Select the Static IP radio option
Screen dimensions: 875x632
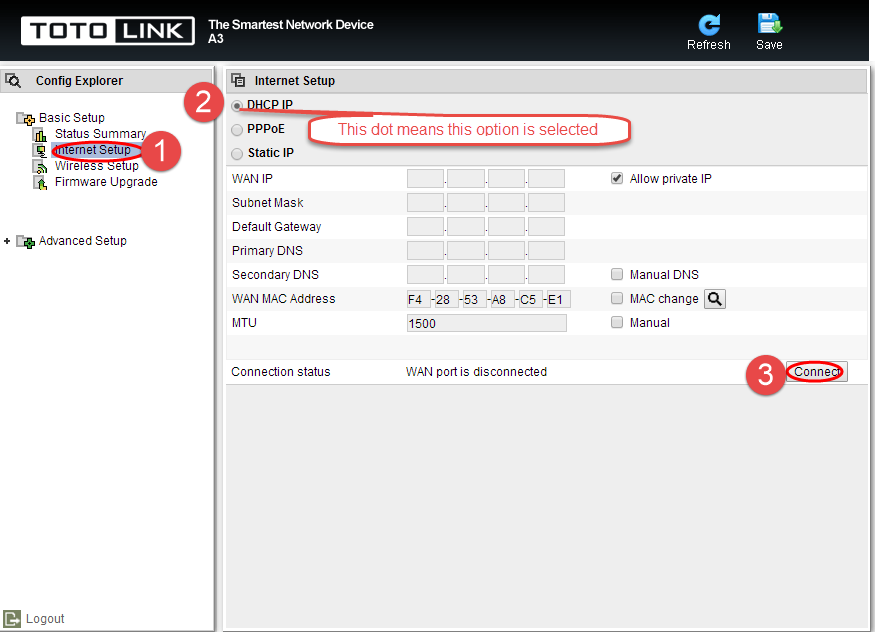click(x=237, y=153)
